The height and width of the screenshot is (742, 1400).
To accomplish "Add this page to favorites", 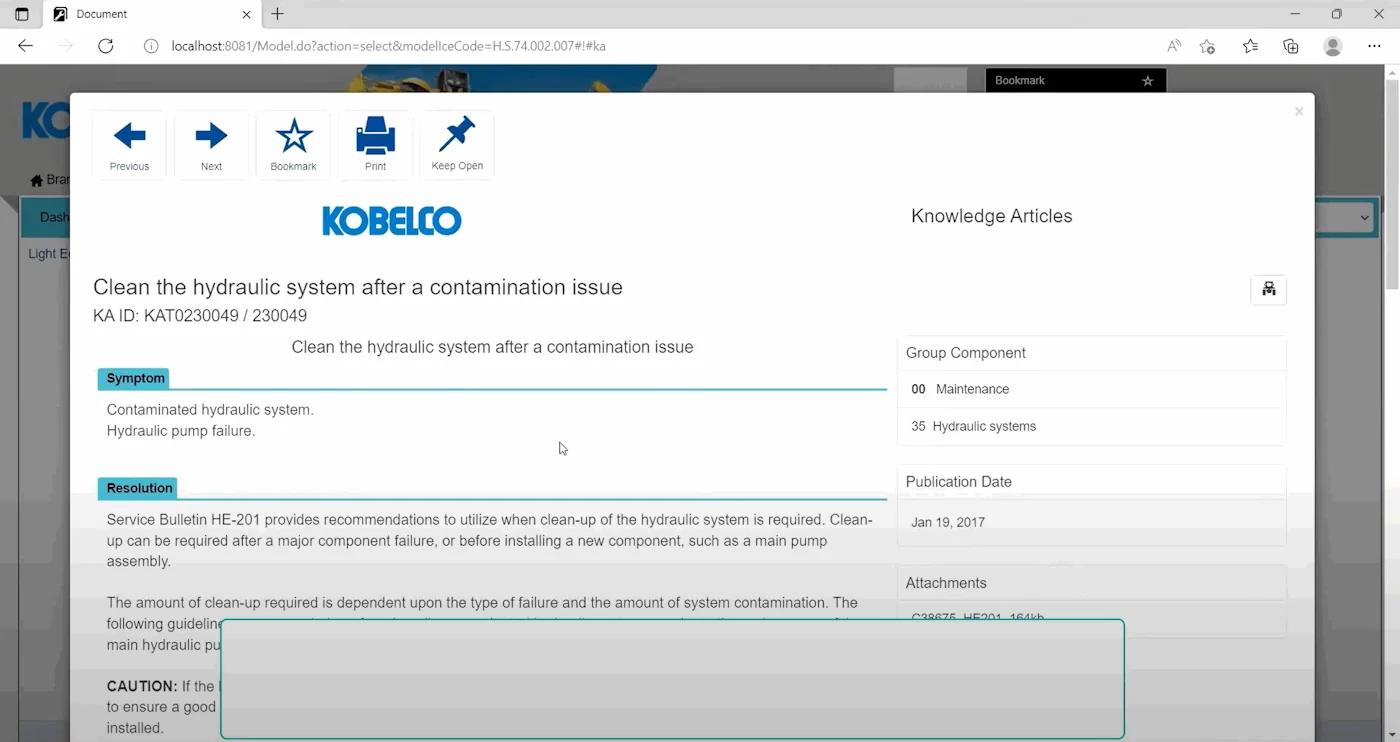I will click(1207, 46).
